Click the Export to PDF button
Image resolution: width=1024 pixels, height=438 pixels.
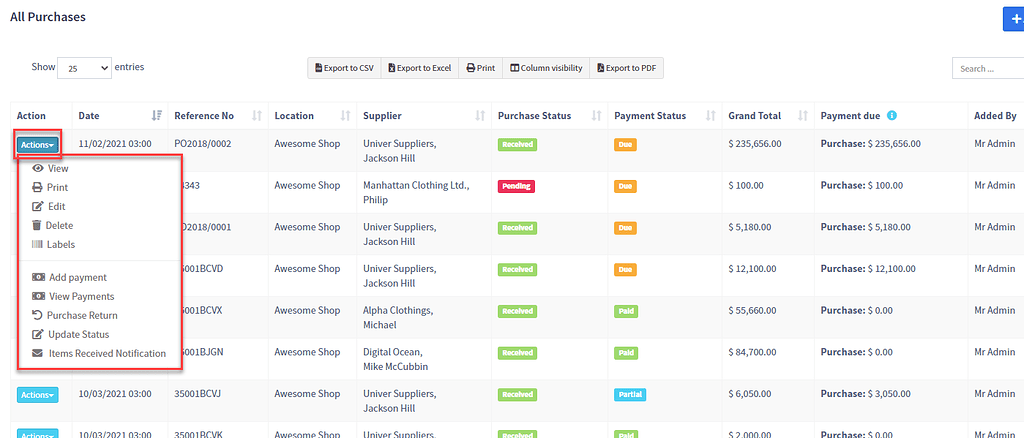[626, 68]
